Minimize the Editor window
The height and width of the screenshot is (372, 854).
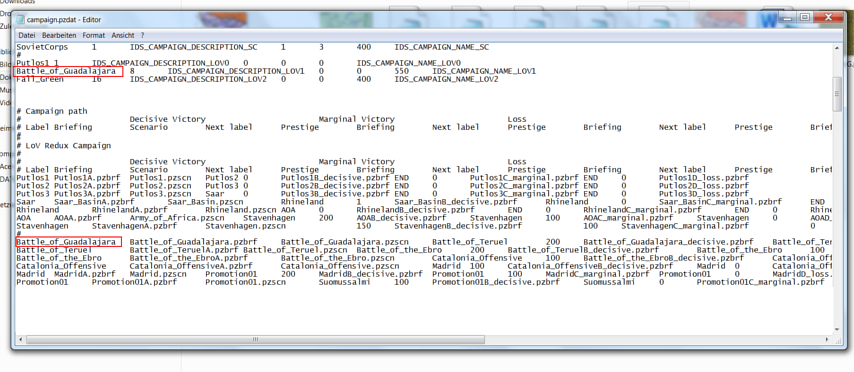(x=789, y=17)
